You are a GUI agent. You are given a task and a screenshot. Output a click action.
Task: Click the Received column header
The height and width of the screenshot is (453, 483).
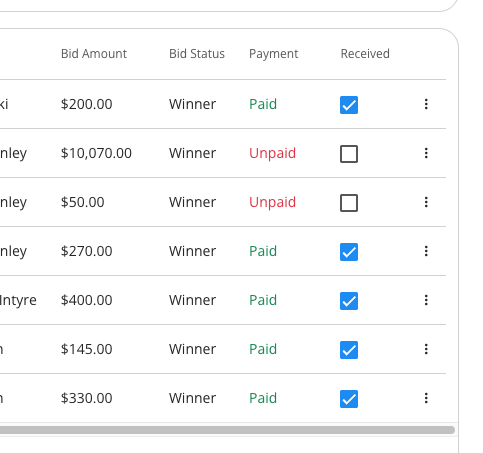point(365,54)
